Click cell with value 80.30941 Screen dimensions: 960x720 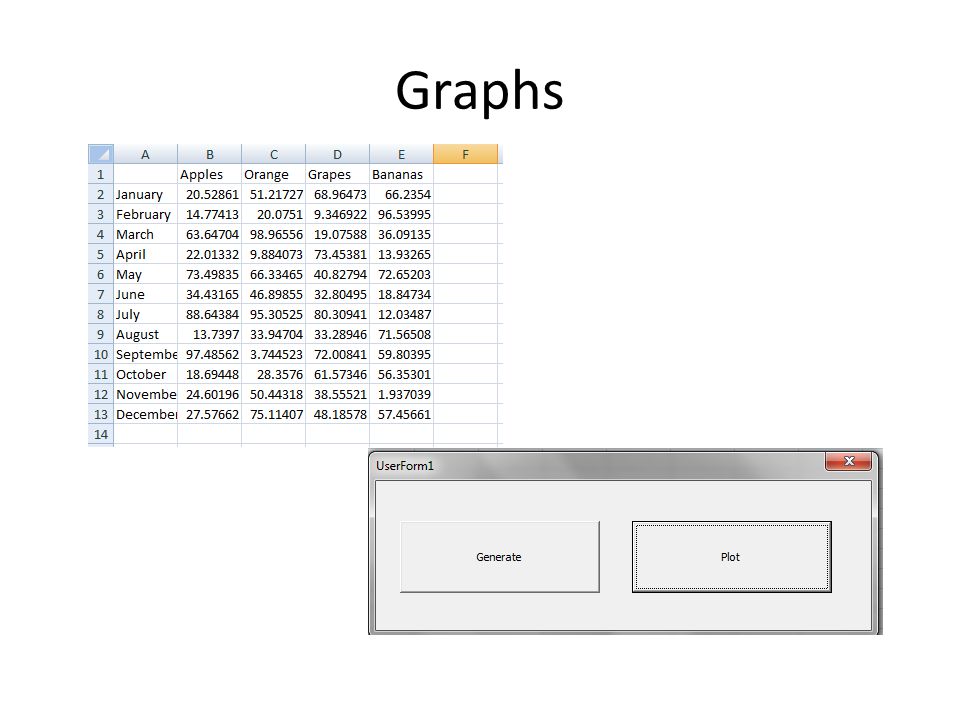point(337,314)
